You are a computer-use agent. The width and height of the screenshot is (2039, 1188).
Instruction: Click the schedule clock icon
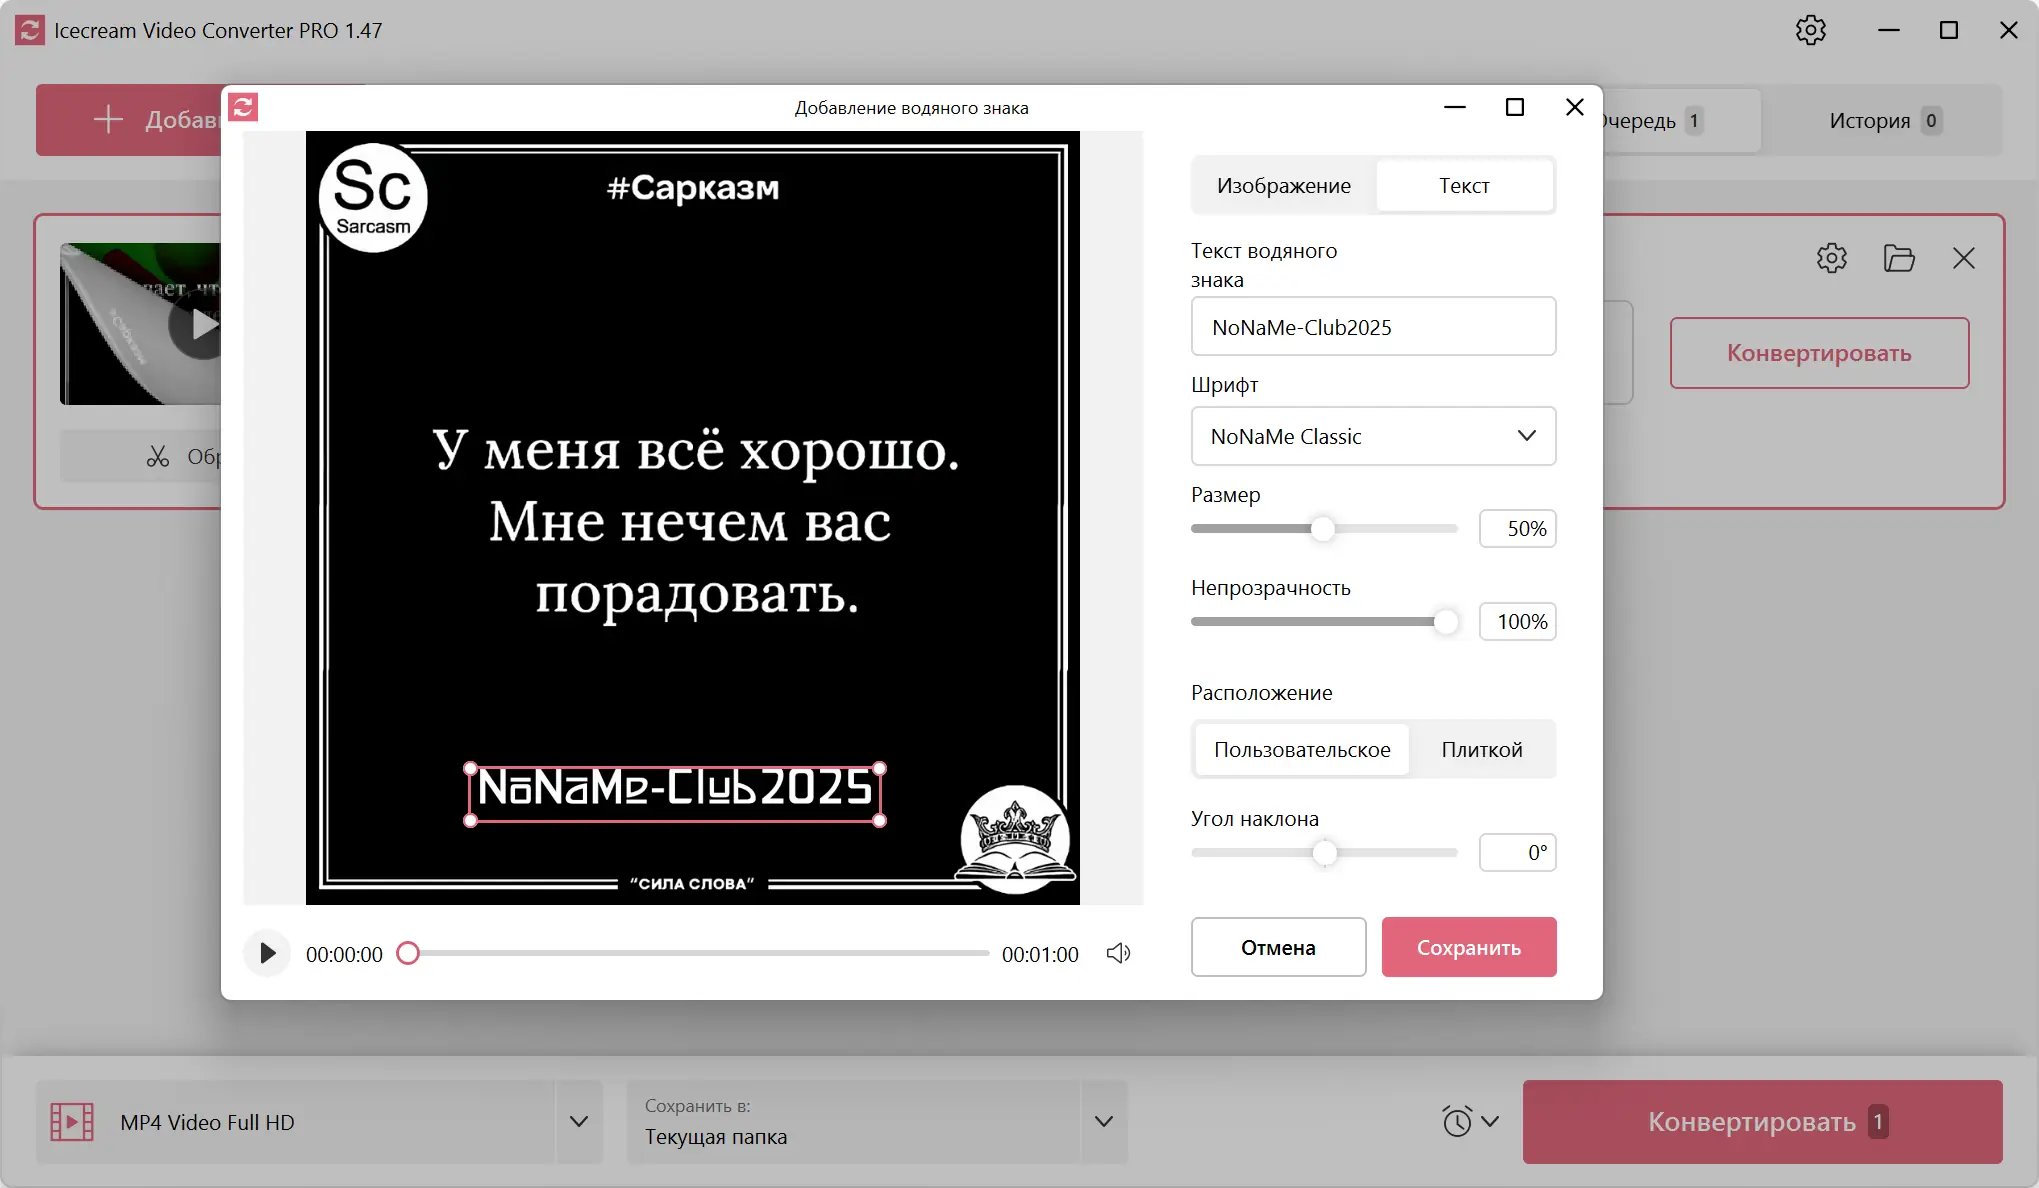pos(1457,1121)
